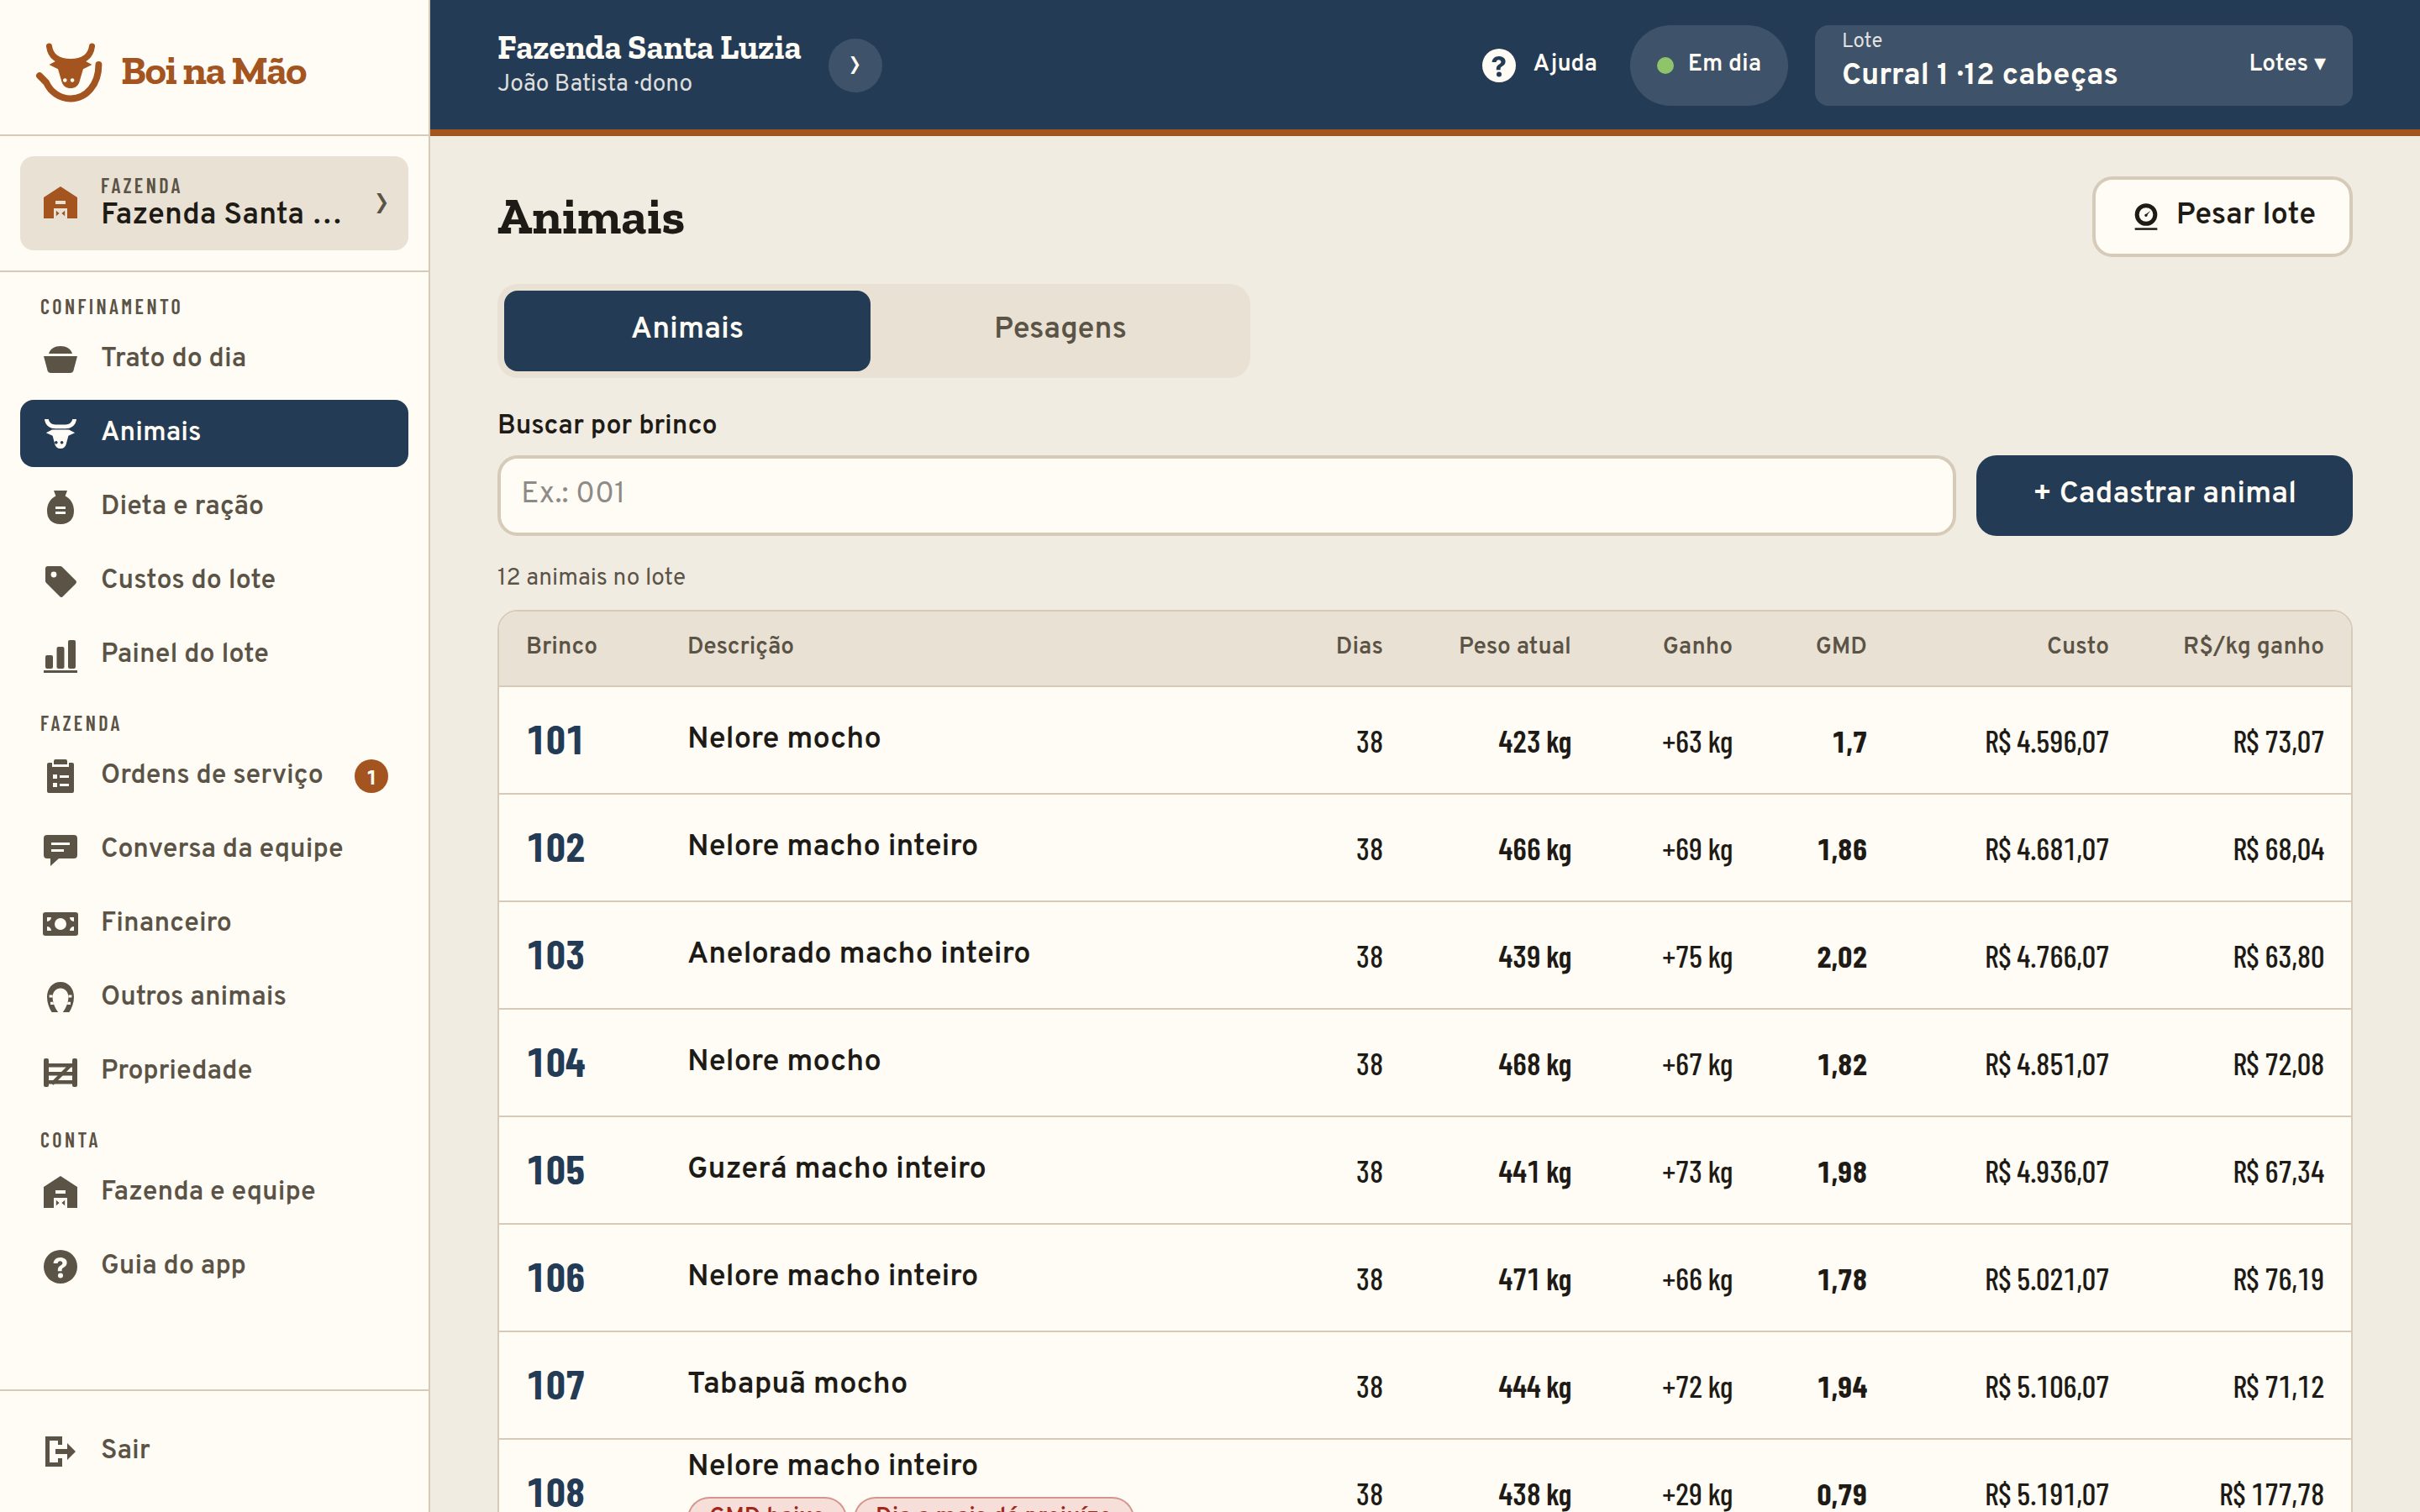Click the Animais cow head icon
The image size is (2420, 1512).
tap(60, 432)
